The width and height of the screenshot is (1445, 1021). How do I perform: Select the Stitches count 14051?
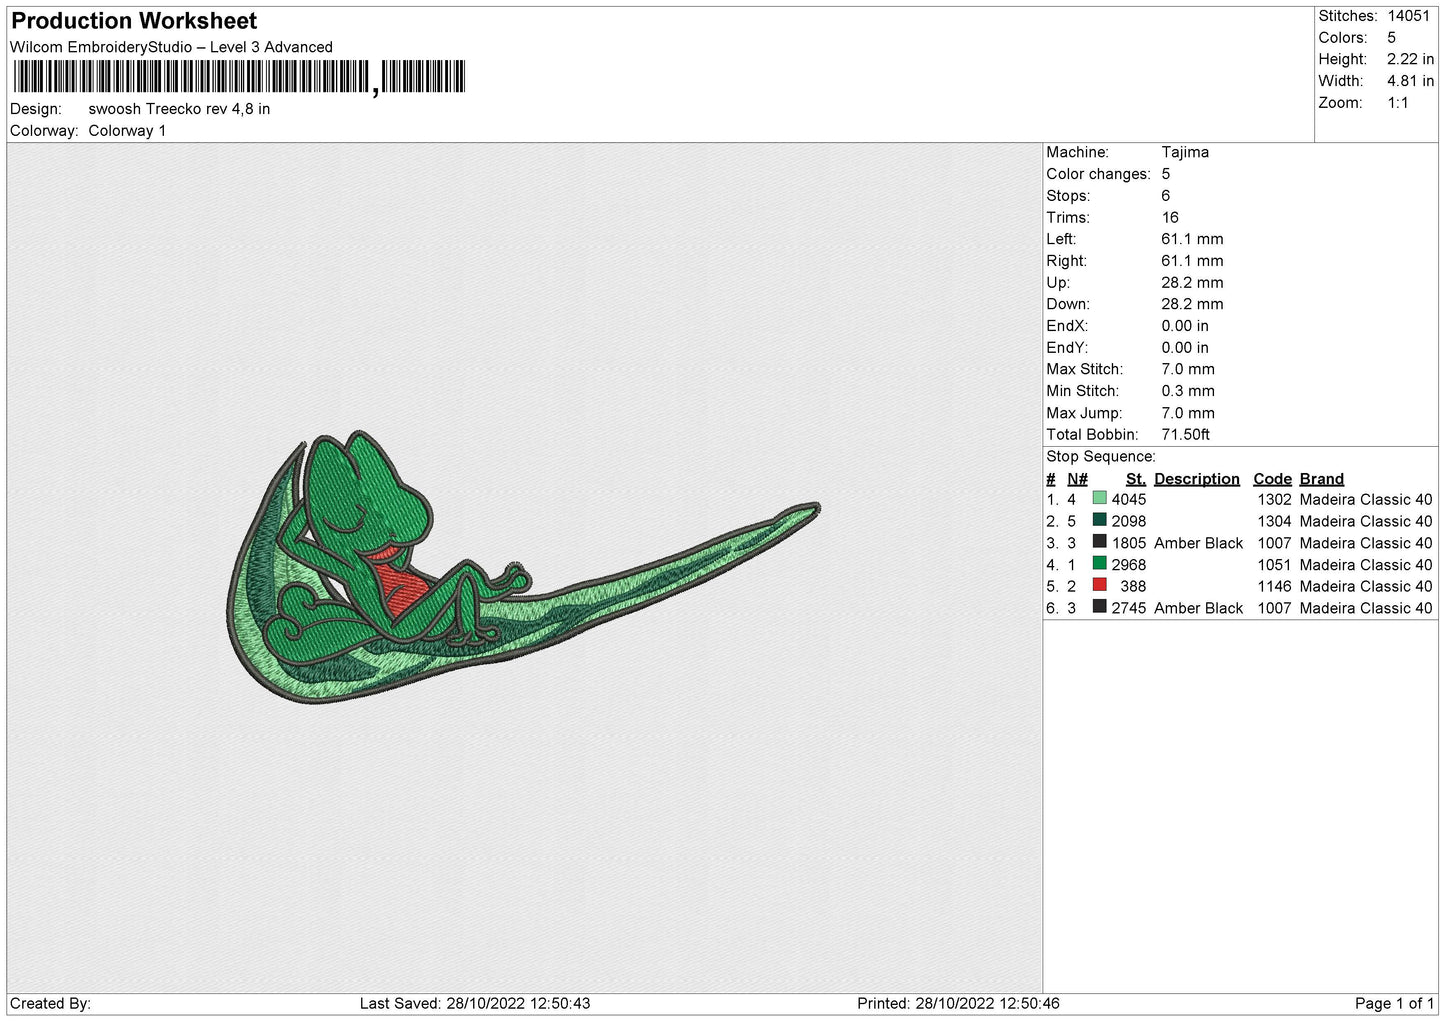click(x=1408, y=16)
